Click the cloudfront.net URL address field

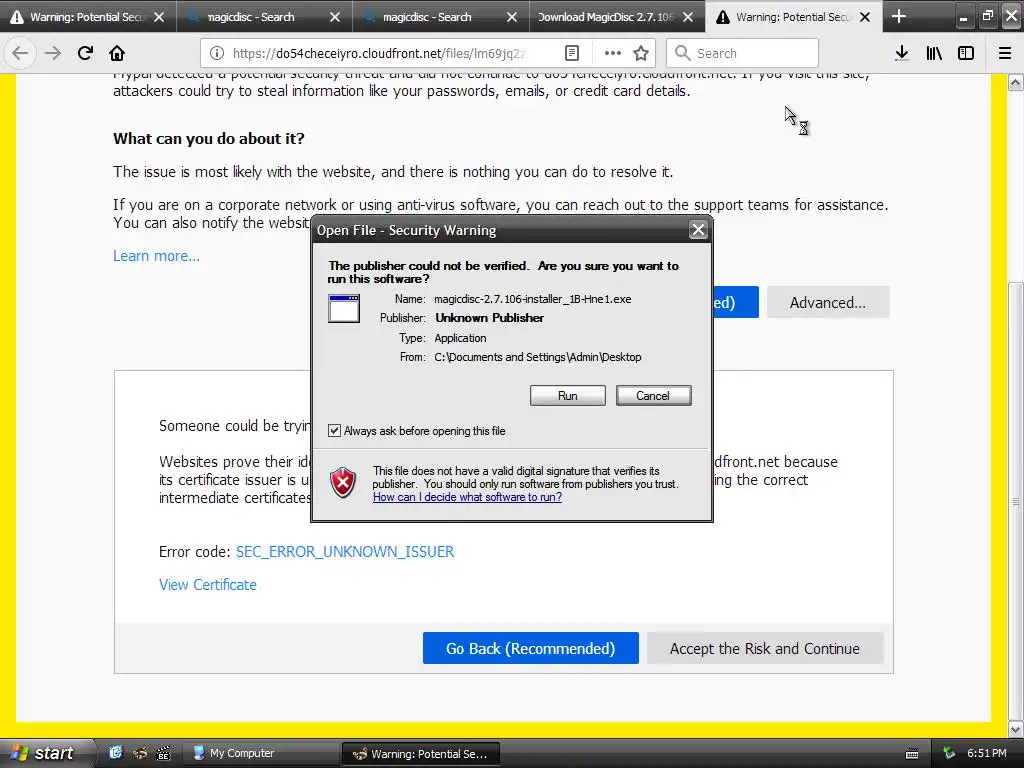(x=379, y=53)
